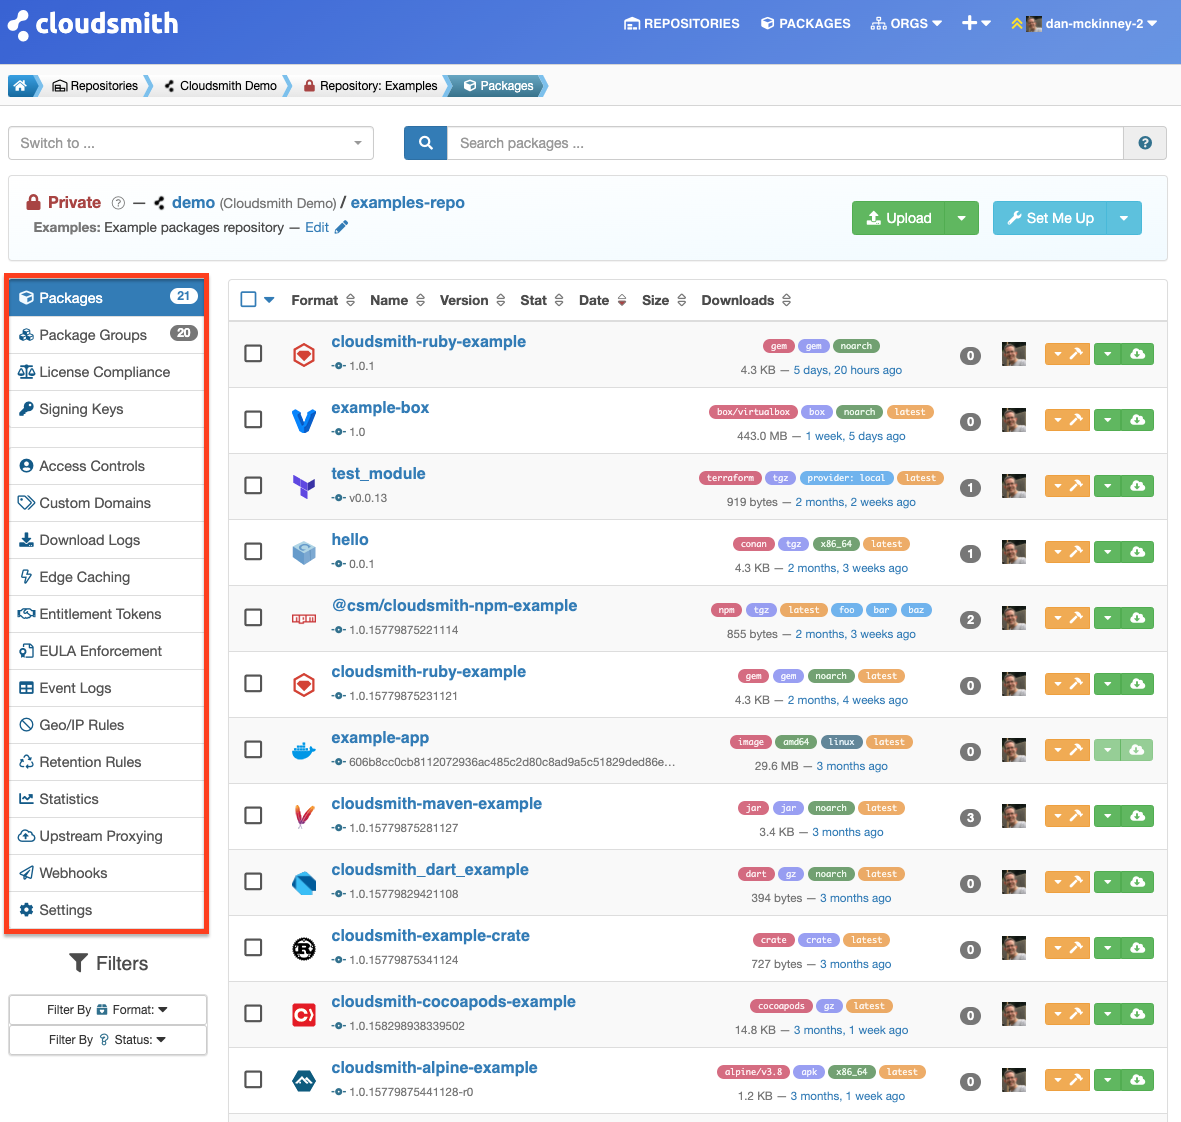Open the dan-mckinney-2 user menu
This screenshot has width=1181, height=1122.
[x=1084, y=24]
